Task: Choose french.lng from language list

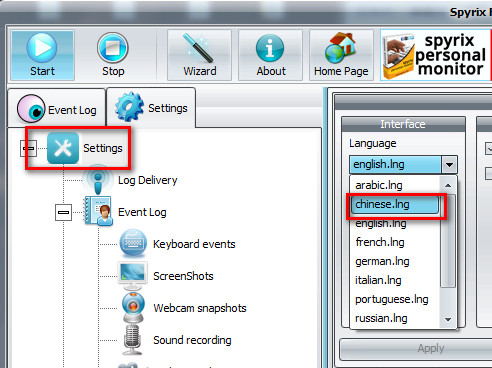Action: click(x=395, y=242)
